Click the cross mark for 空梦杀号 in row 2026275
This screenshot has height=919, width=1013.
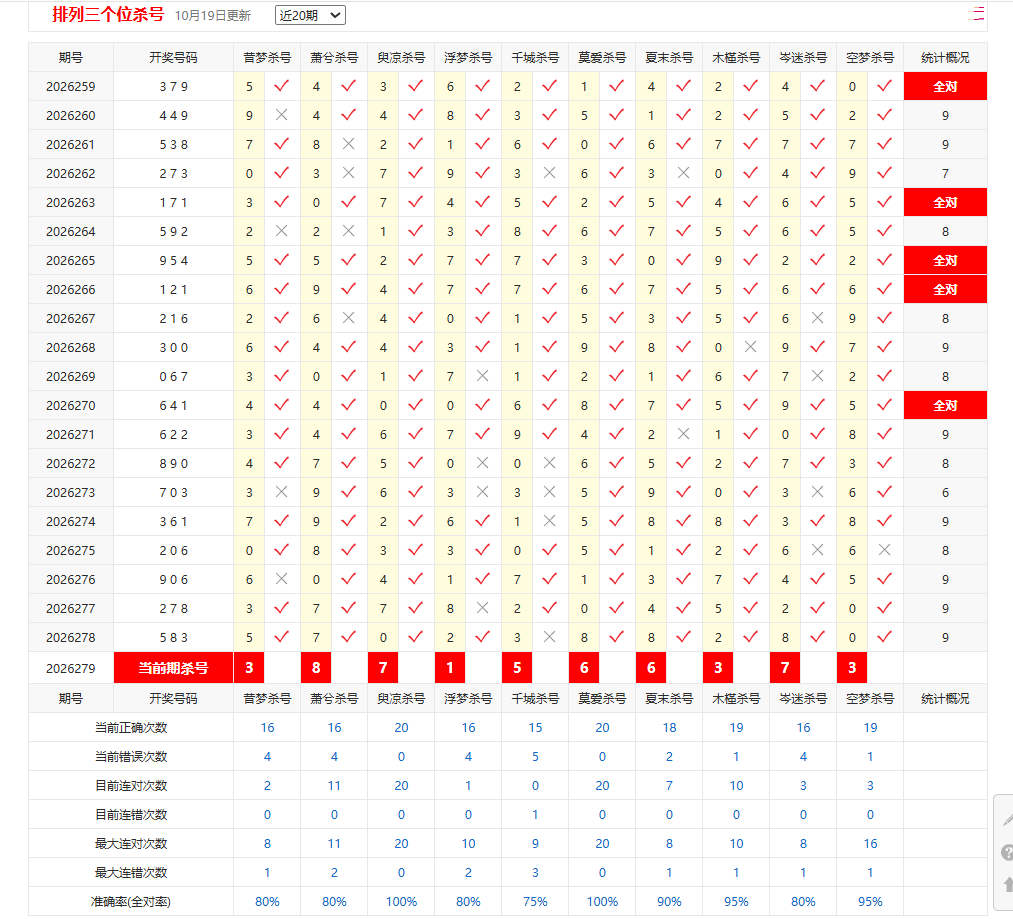click(884, 550)
